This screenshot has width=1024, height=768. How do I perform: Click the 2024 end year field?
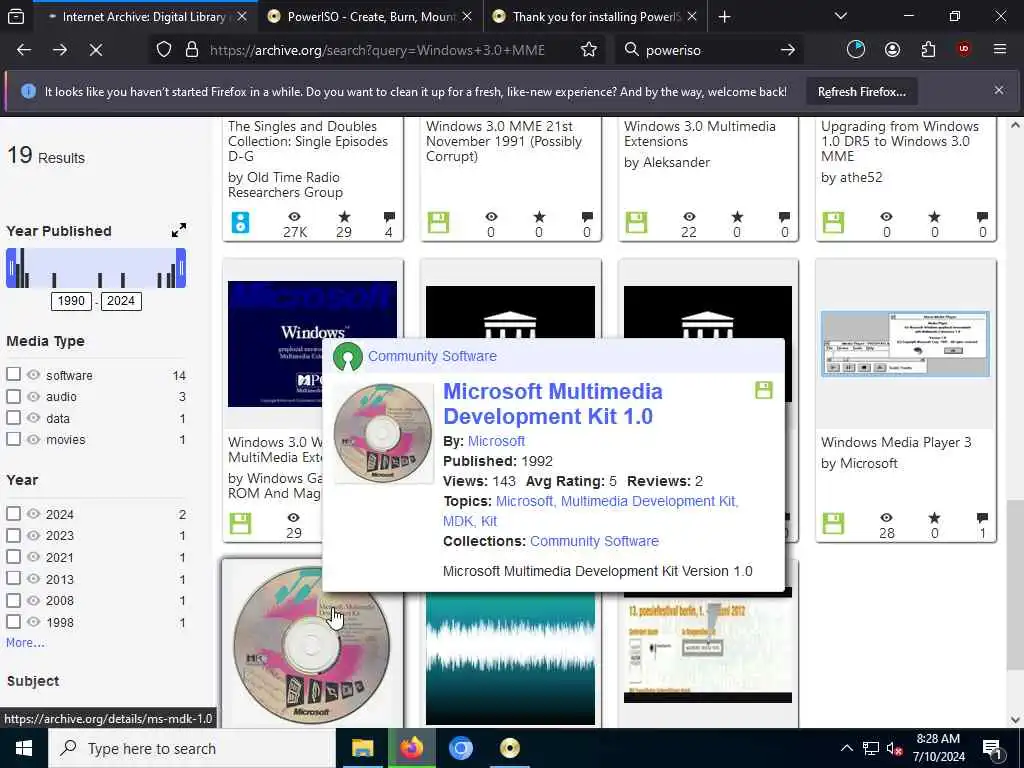(x=121, y=301)
